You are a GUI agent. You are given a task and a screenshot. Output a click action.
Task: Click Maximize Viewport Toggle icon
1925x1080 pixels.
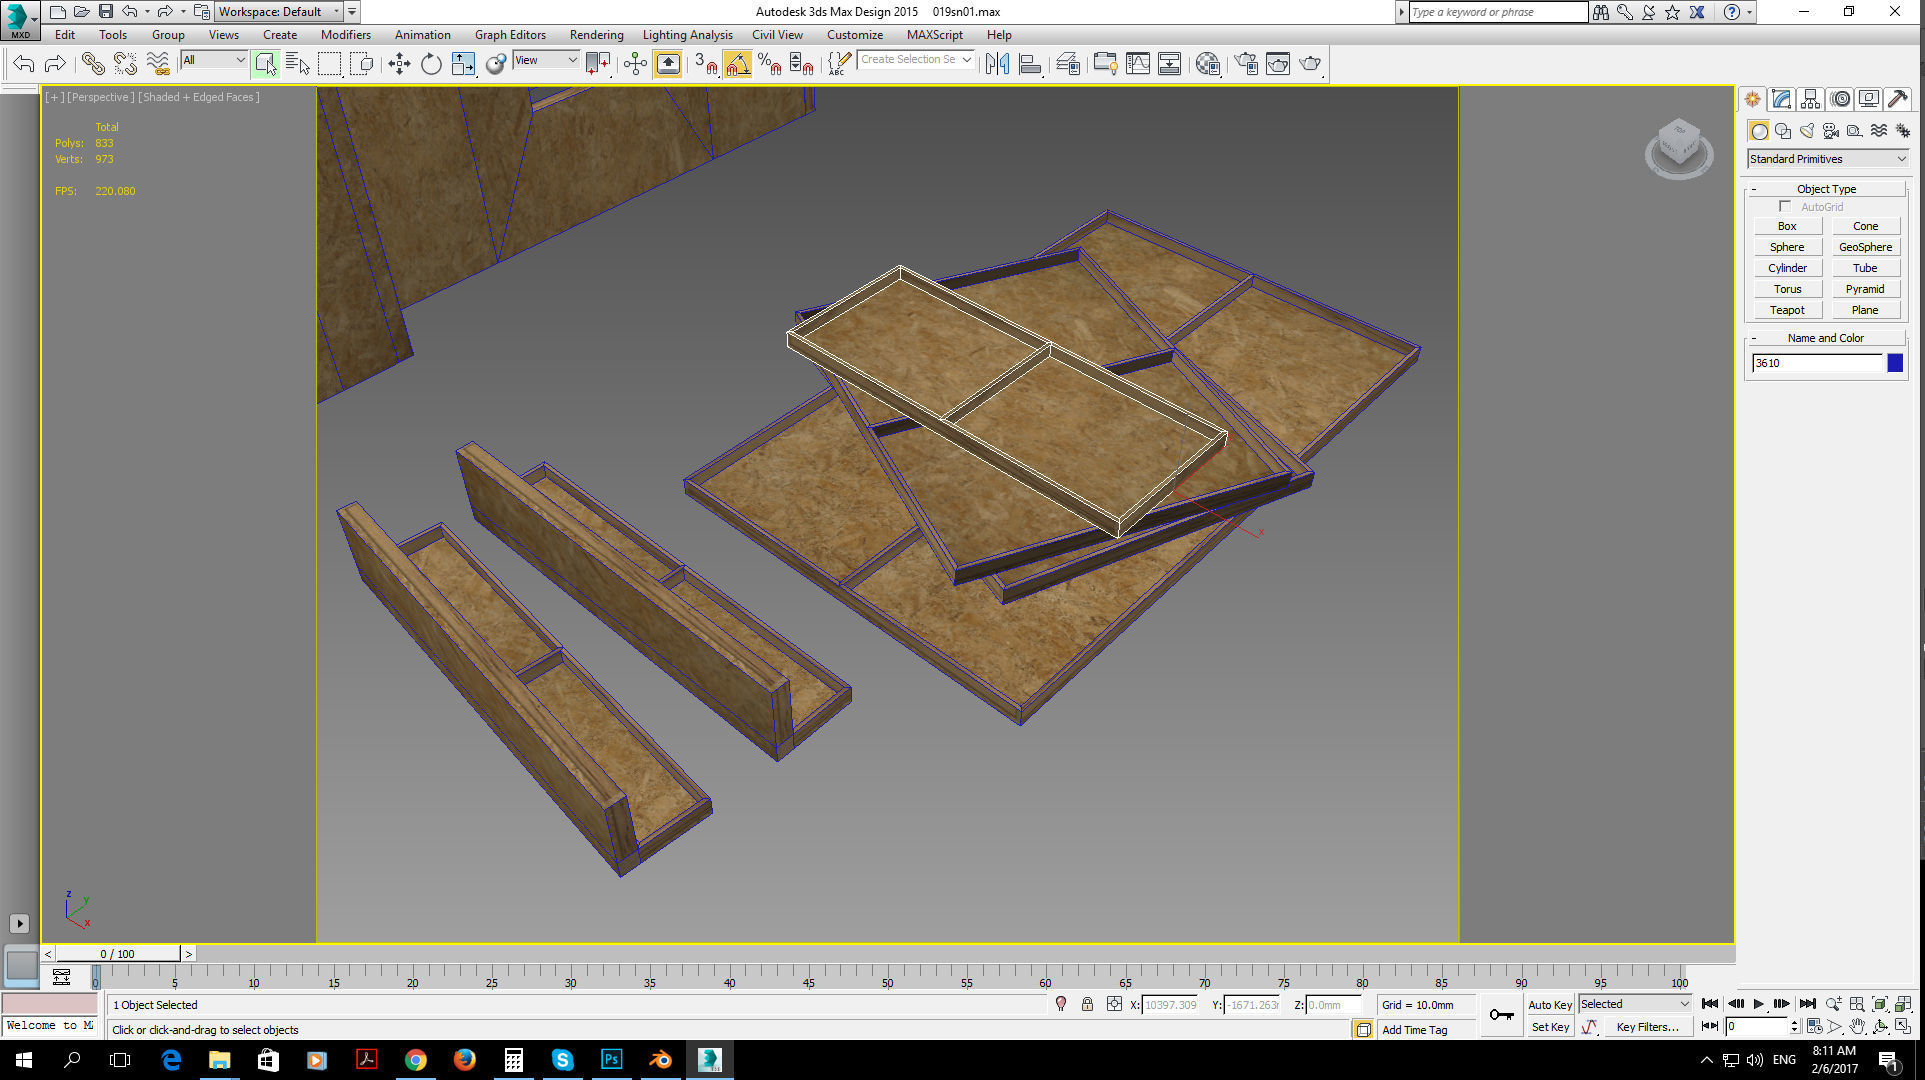tap(1903, 1026)
